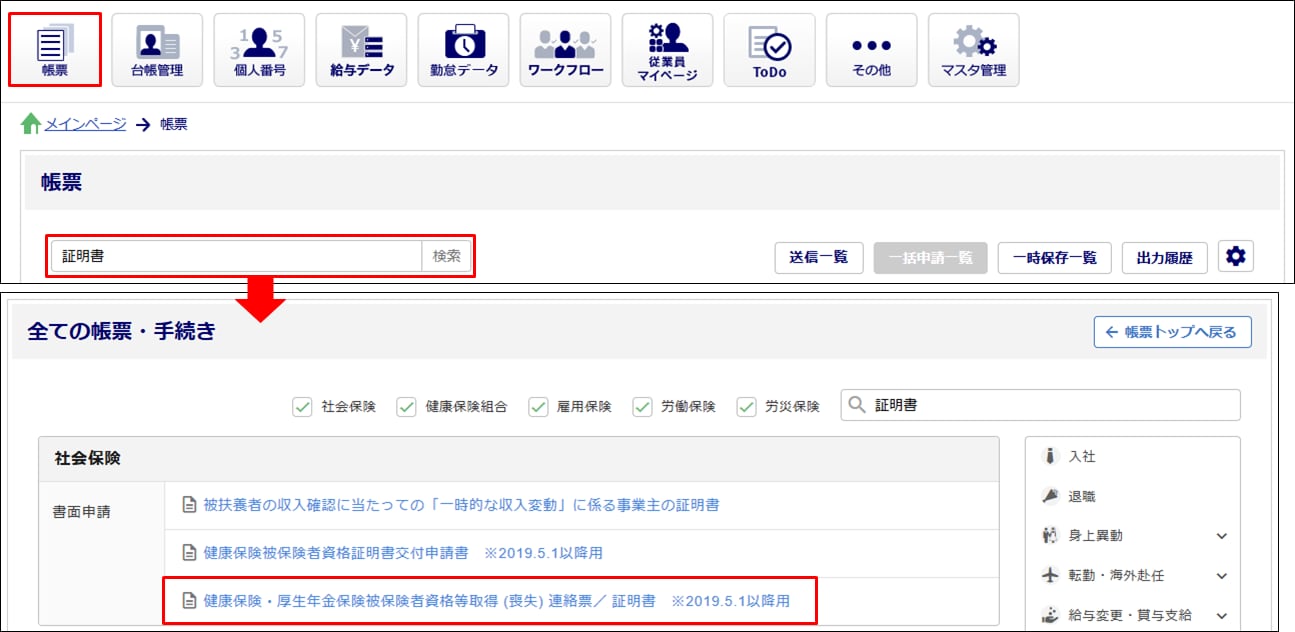Click the gear settings button beside 出力履歴
1295x632 pixels.
click(x=1236, y=257)
